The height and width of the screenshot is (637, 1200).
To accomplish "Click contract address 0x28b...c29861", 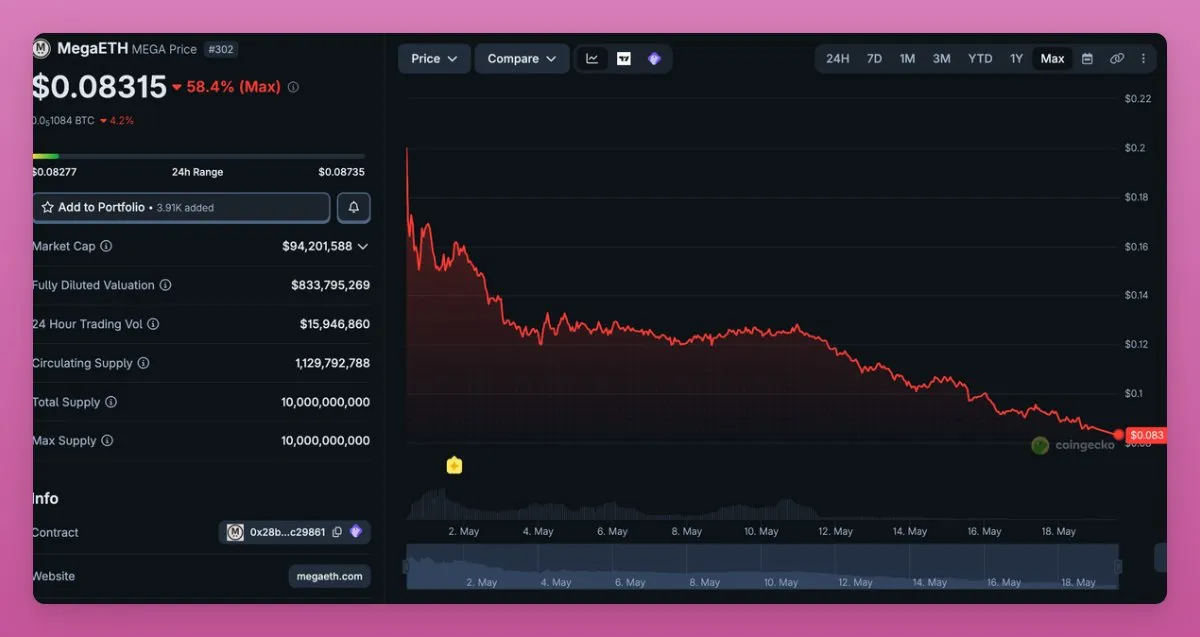I will pos(287,532).
